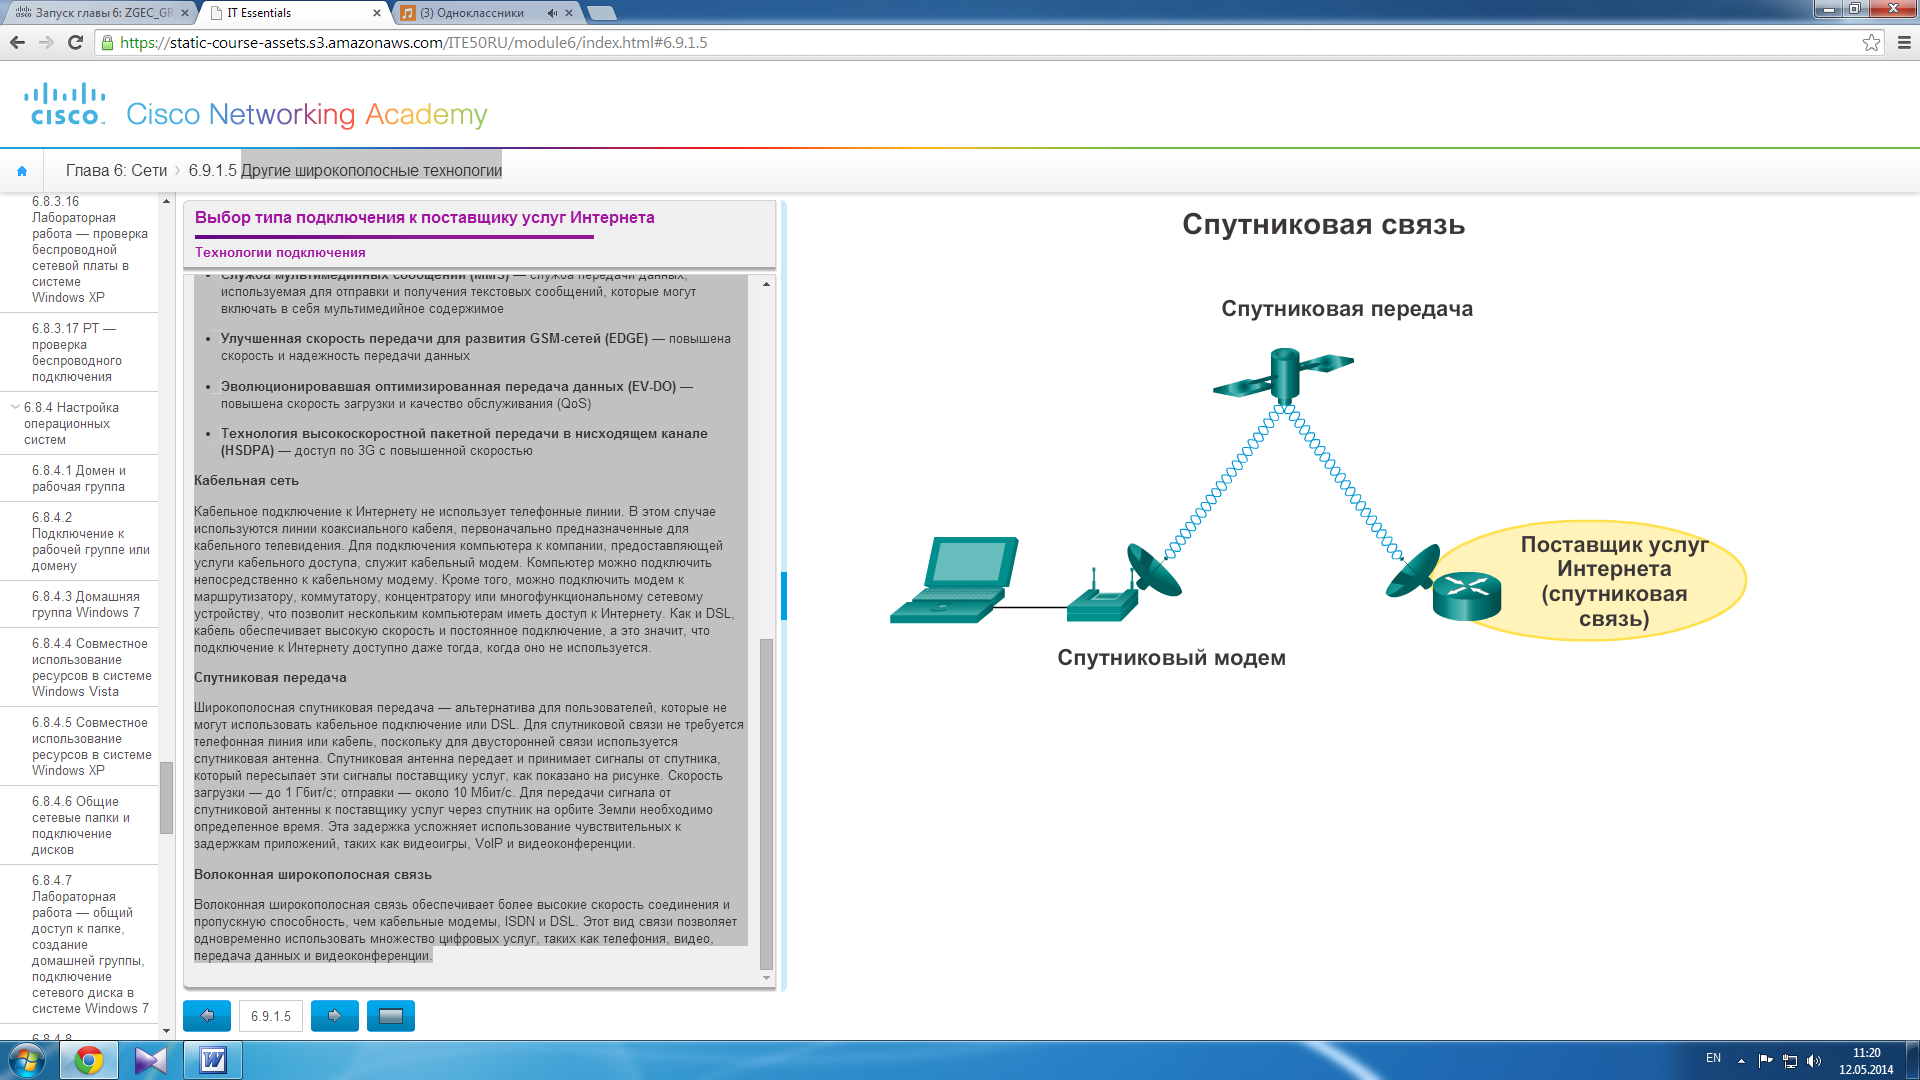This screenshot has width=1920, height=1080.
Task: Click text panel scrollbar up arrow
Action: [766, 284]
